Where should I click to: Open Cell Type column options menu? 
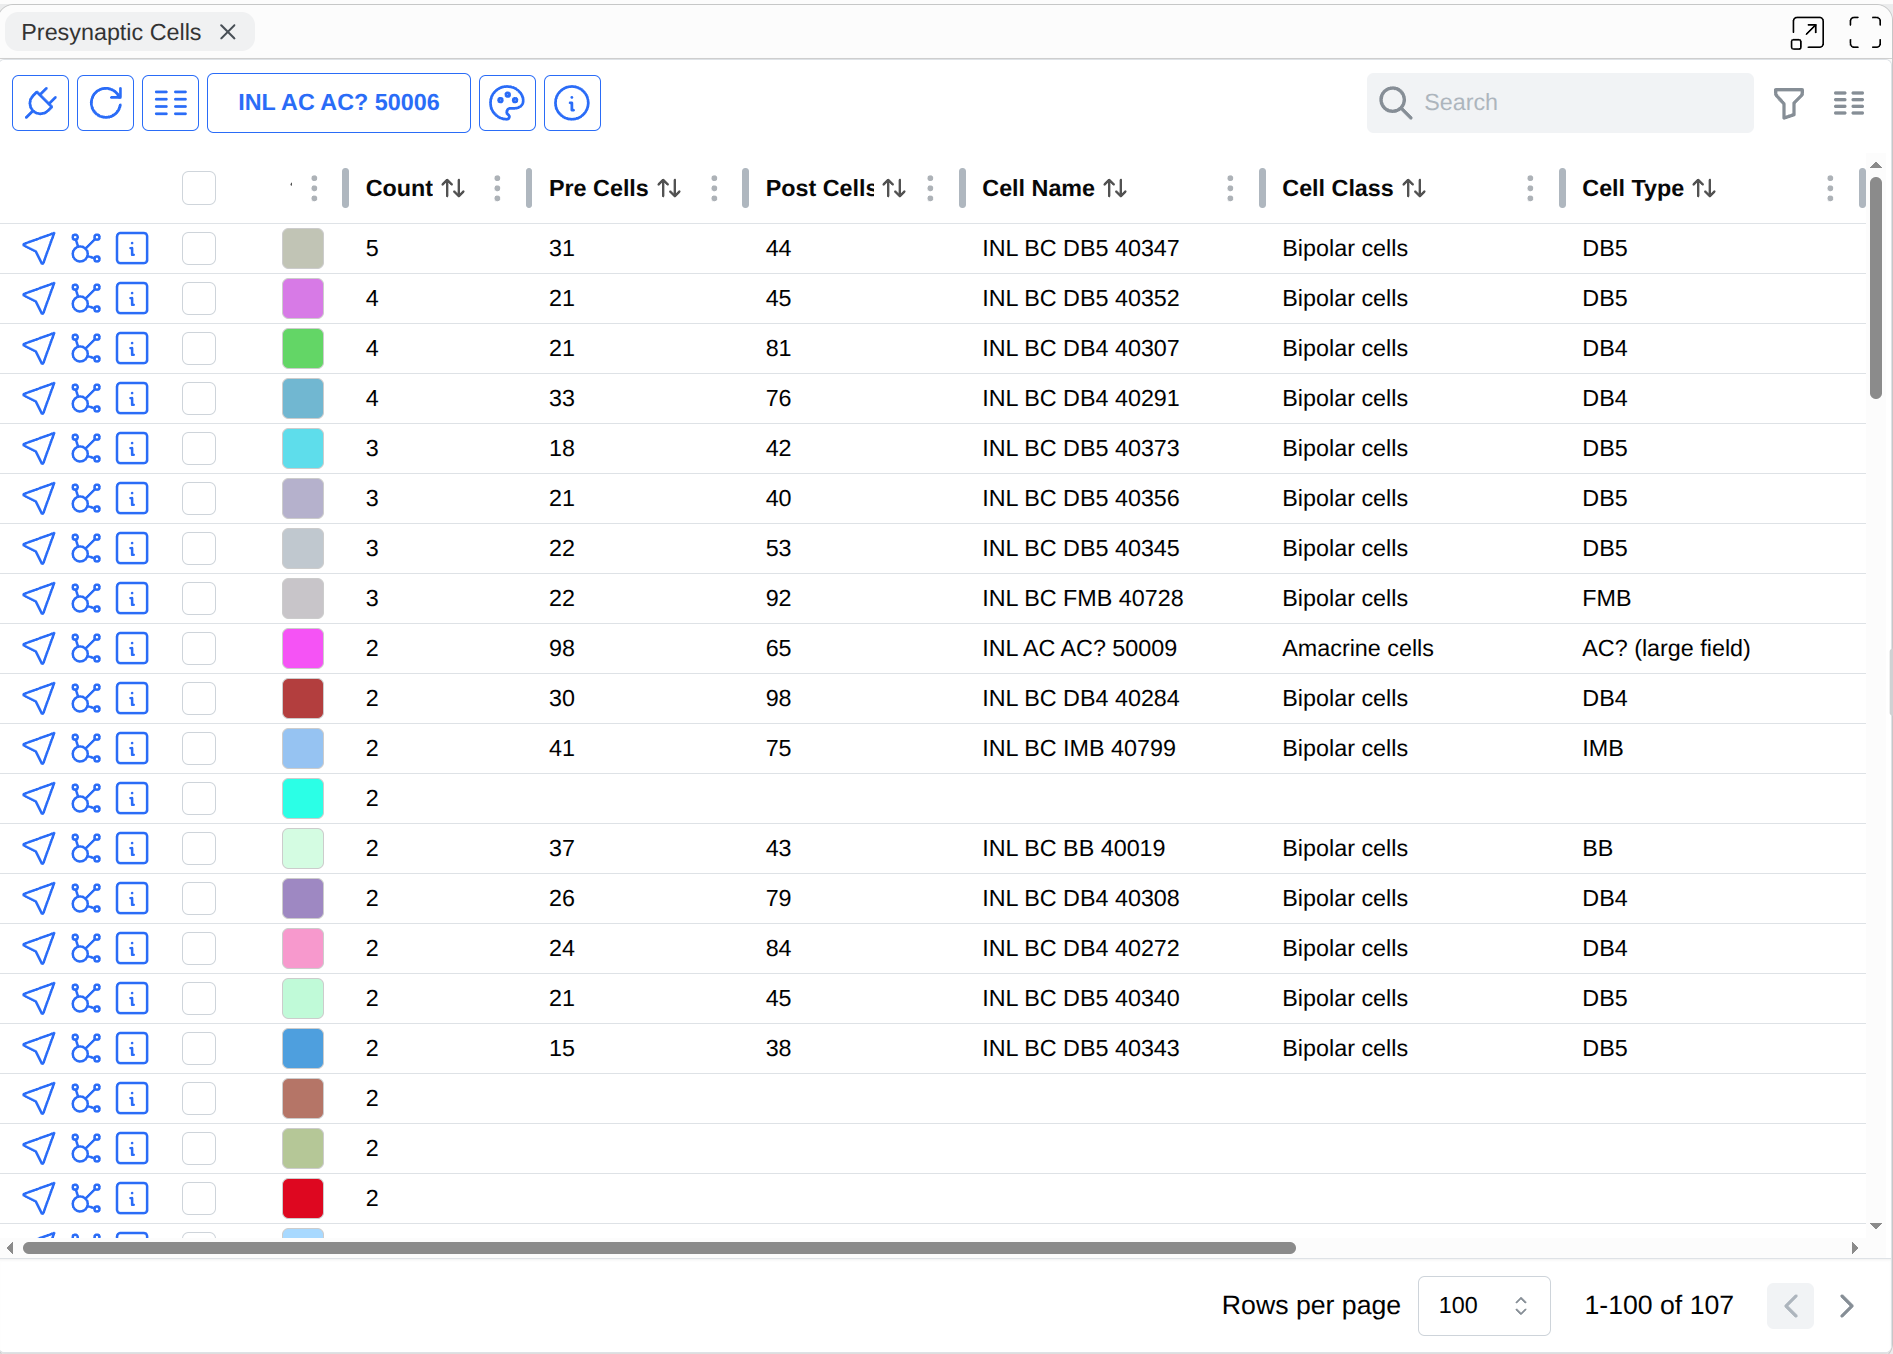[1830, 188]
